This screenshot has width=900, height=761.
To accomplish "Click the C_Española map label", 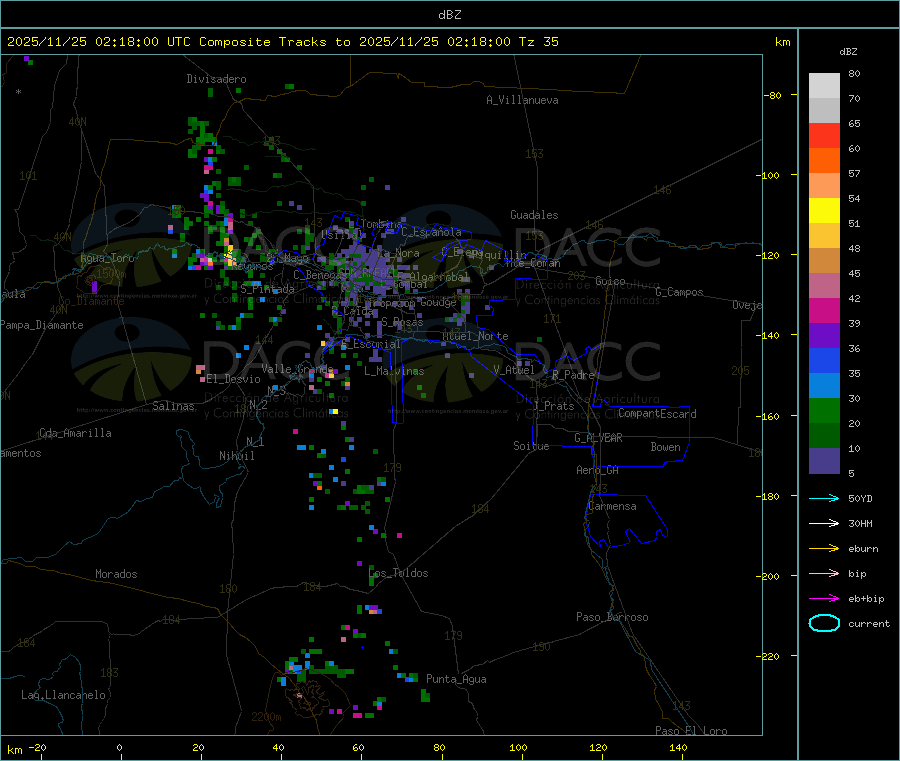I will point(432,232).
